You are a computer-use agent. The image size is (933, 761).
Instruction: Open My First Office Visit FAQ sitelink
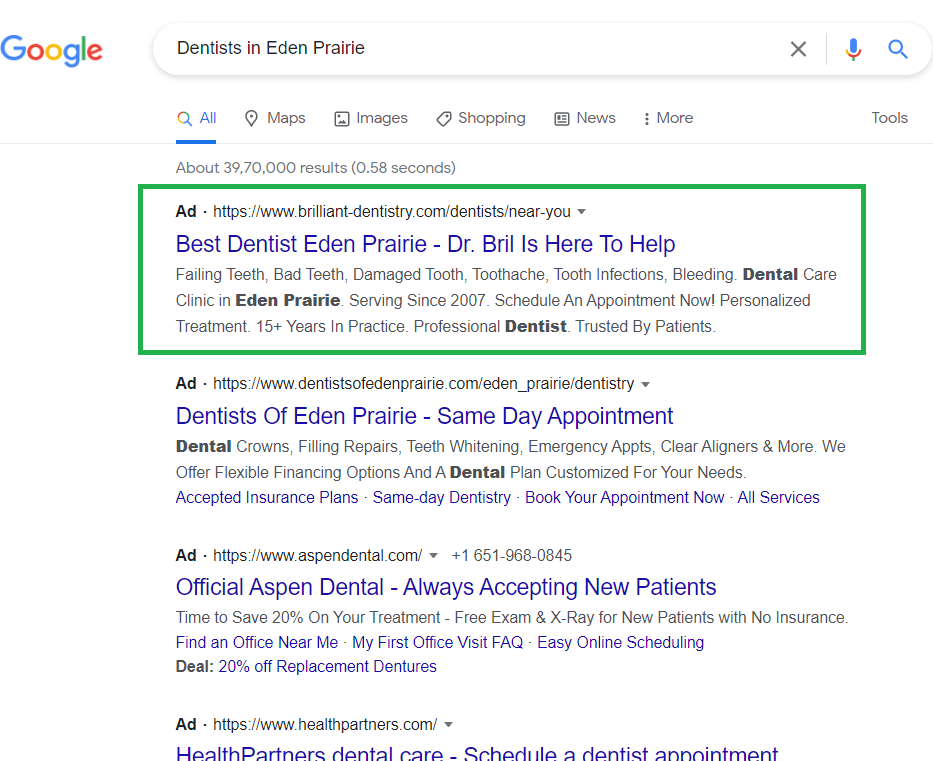coord(437,643)
